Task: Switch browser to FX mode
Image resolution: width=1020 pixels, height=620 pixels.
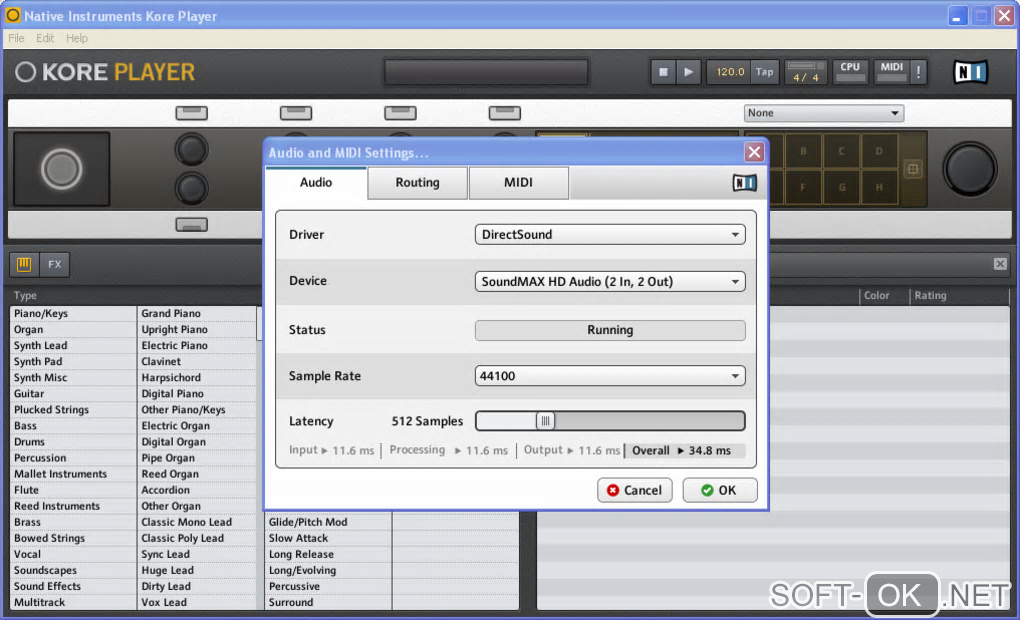Action: [x=55, y=264]
